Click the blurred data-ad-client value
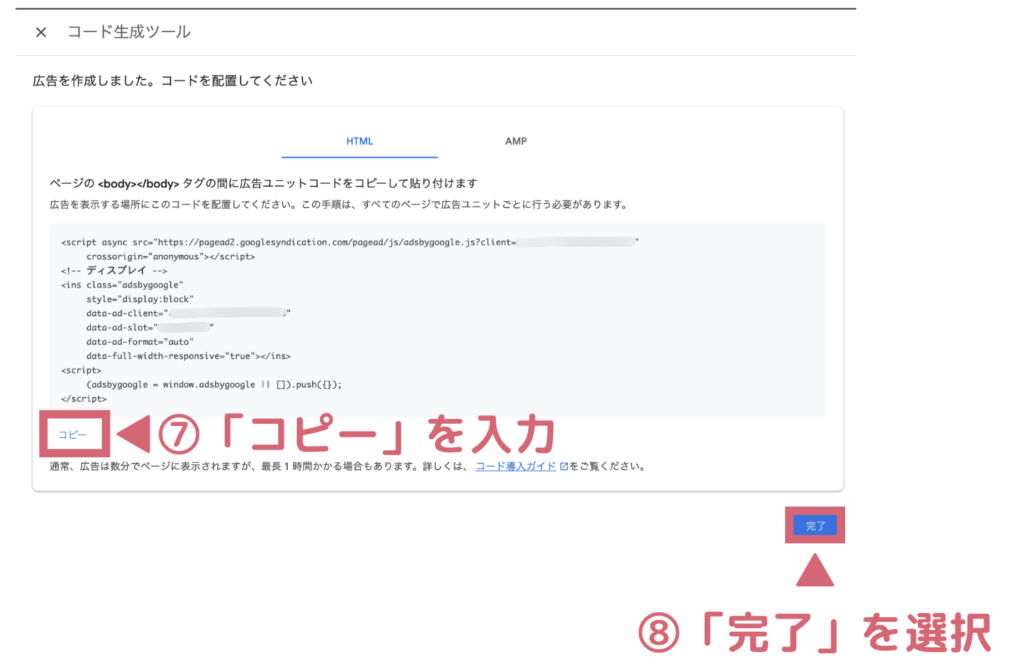Viewport: 1024px width, 666px height. coord(226,313)
